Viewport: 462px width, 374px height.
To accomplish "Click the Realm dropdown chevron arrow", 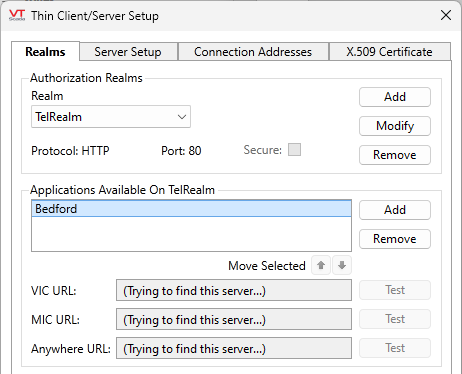I will 182,117.
